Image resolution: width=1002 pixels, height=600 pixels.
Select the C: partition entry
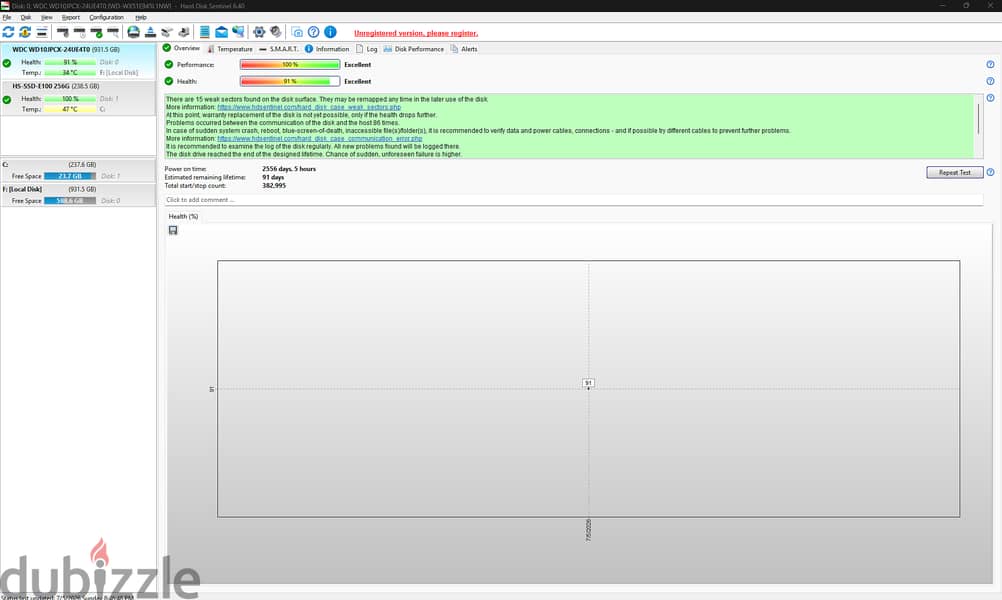click(x=78, y=171)
